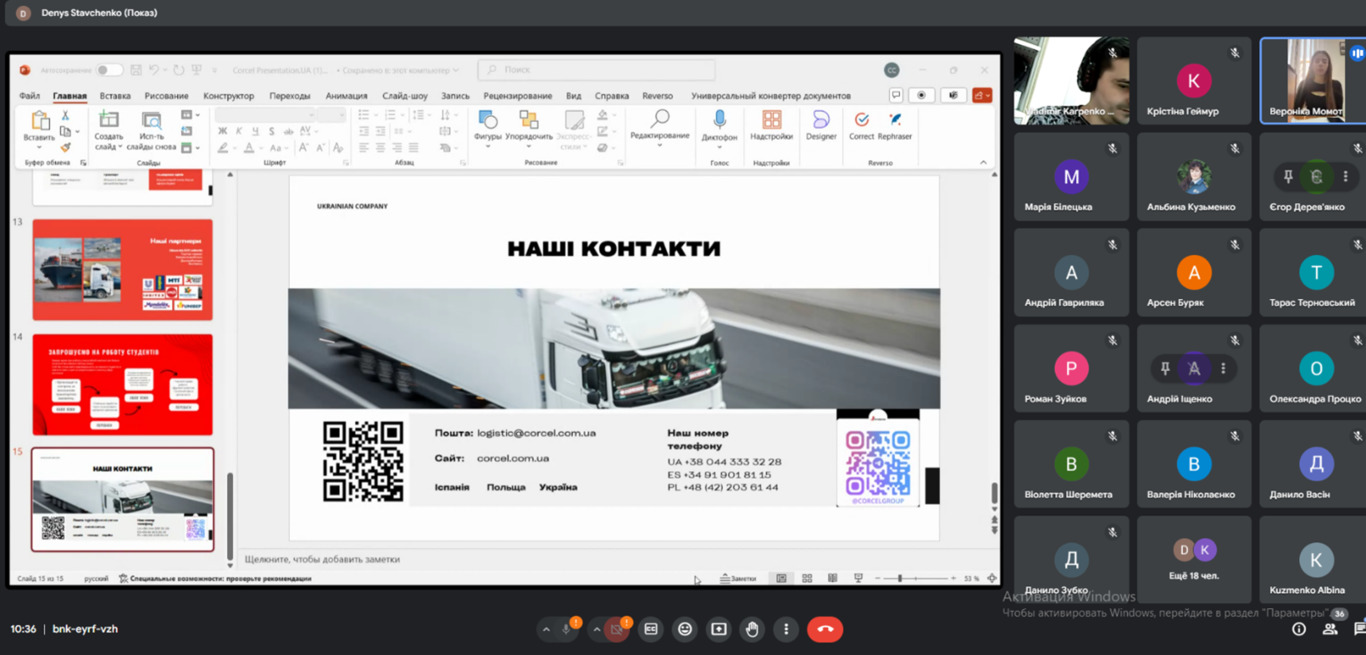
Task: Click the Поиск search field
Action: (597, 70)
